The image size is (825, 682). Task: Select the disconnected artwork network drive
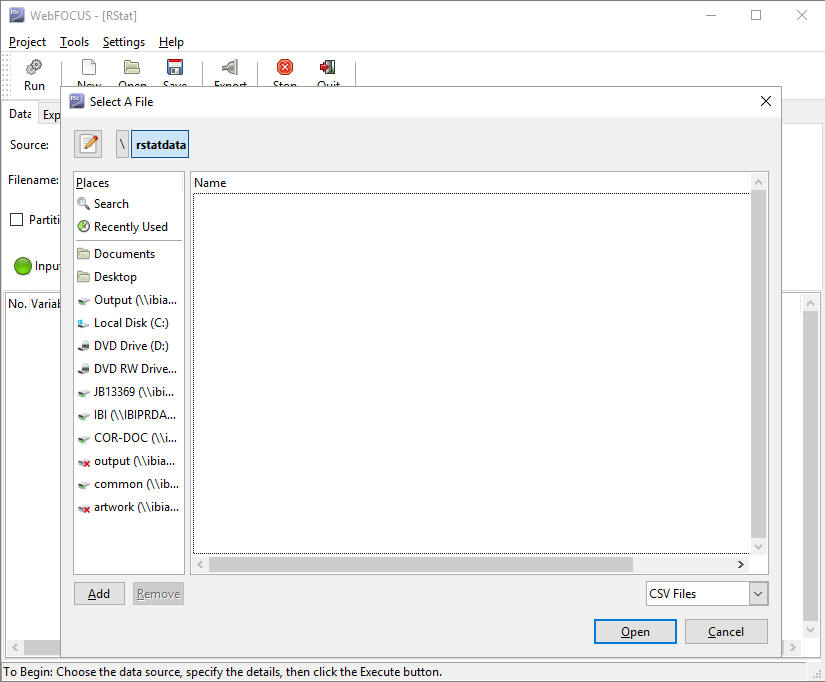(129, 507)
